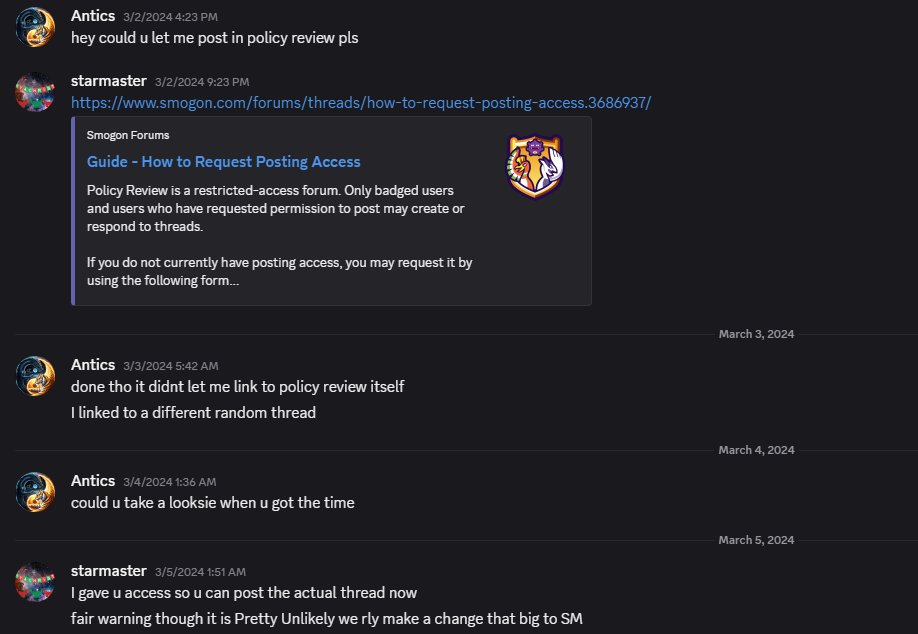Click Antics' avatar on the March 4 message
This screenshot has height=634, width=918.
coord(35,491)
